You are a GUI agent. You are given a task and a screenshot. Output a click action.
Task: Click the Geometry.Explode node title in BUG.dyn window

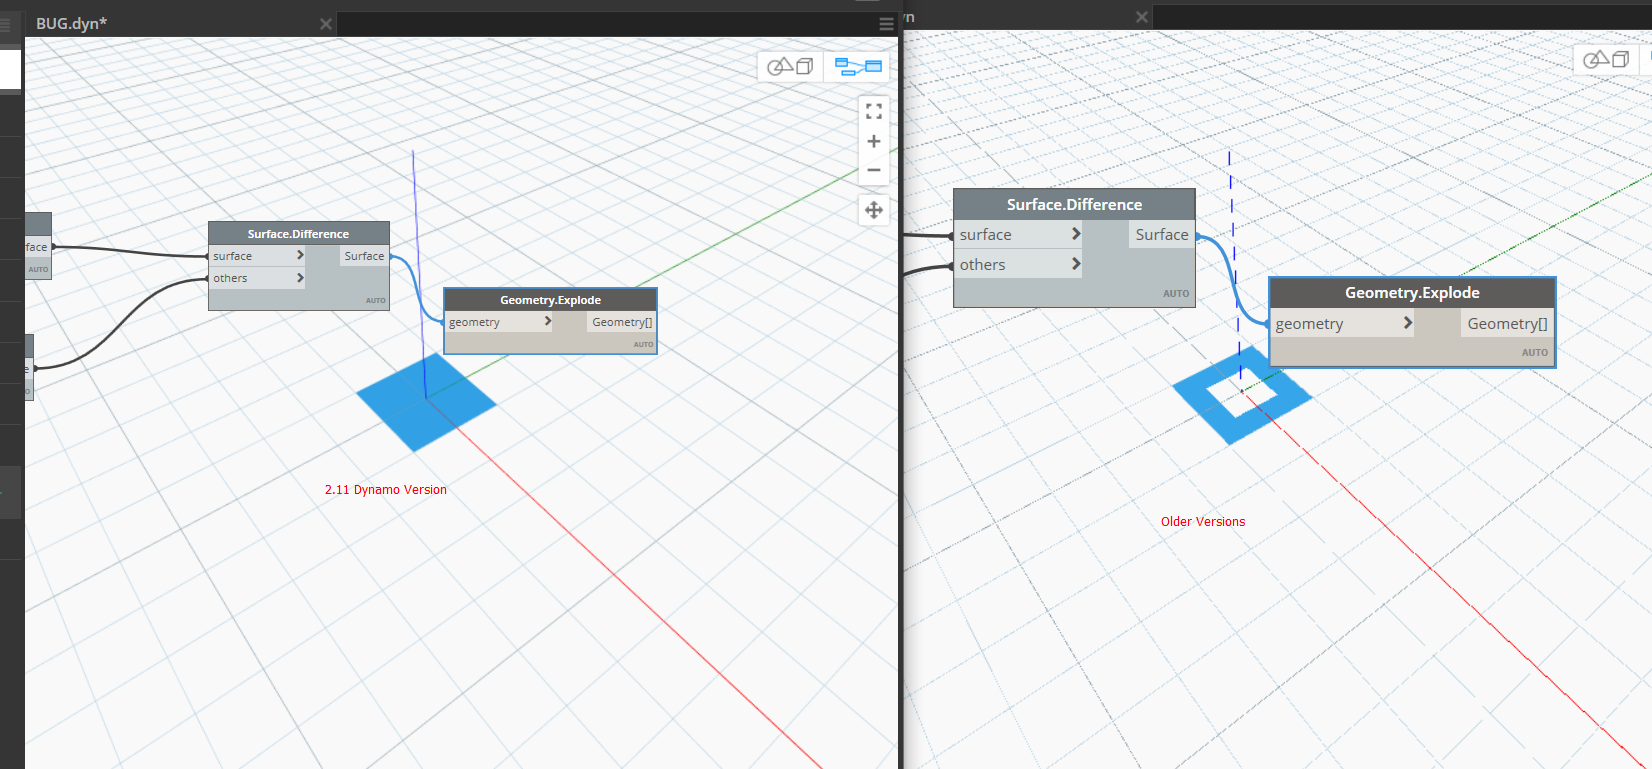pos(550,300)
